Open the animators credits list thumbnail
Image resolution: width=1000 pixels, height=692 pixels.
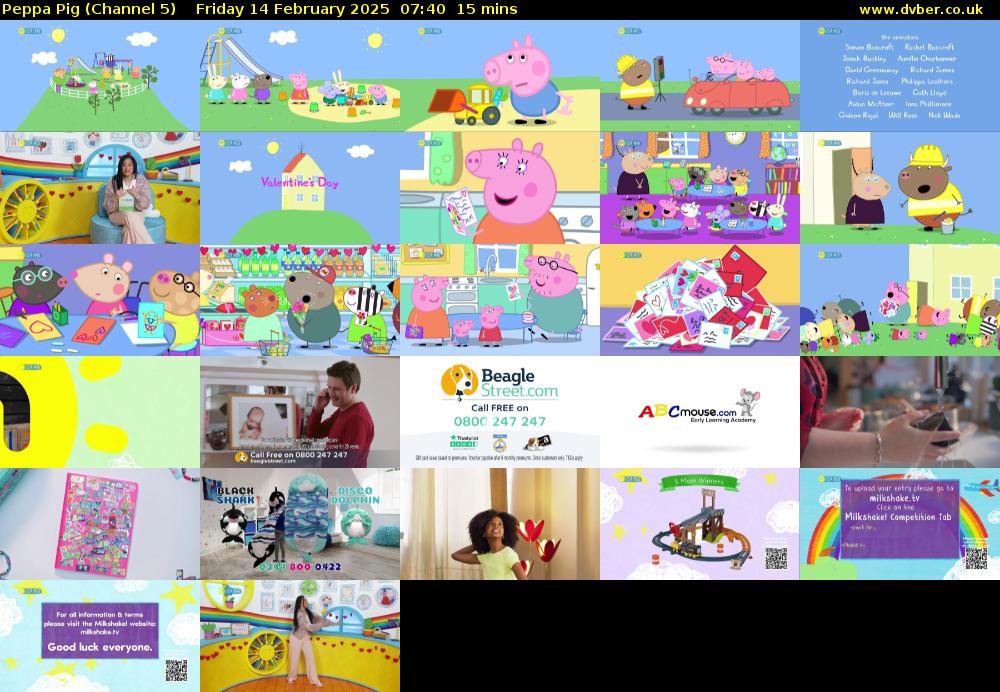899,76
